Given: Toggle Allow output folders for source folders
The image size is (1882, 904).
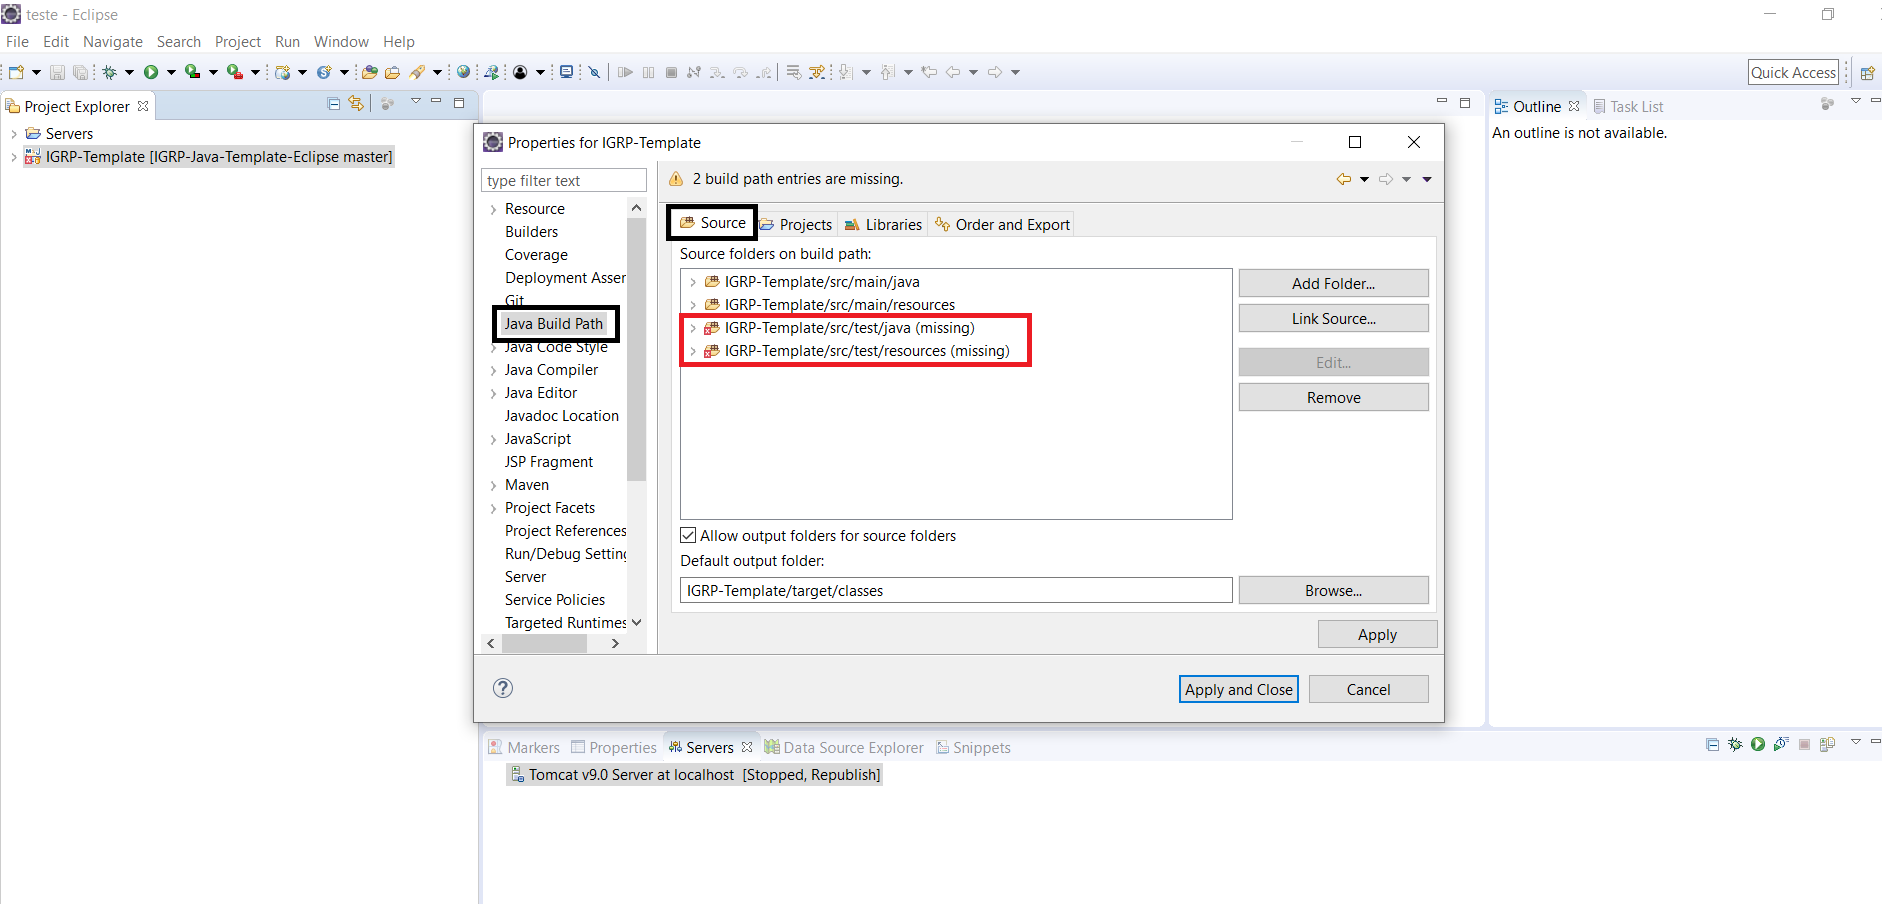Looking at the screenshot, I should pyautogui.click(x=688, y=535).
